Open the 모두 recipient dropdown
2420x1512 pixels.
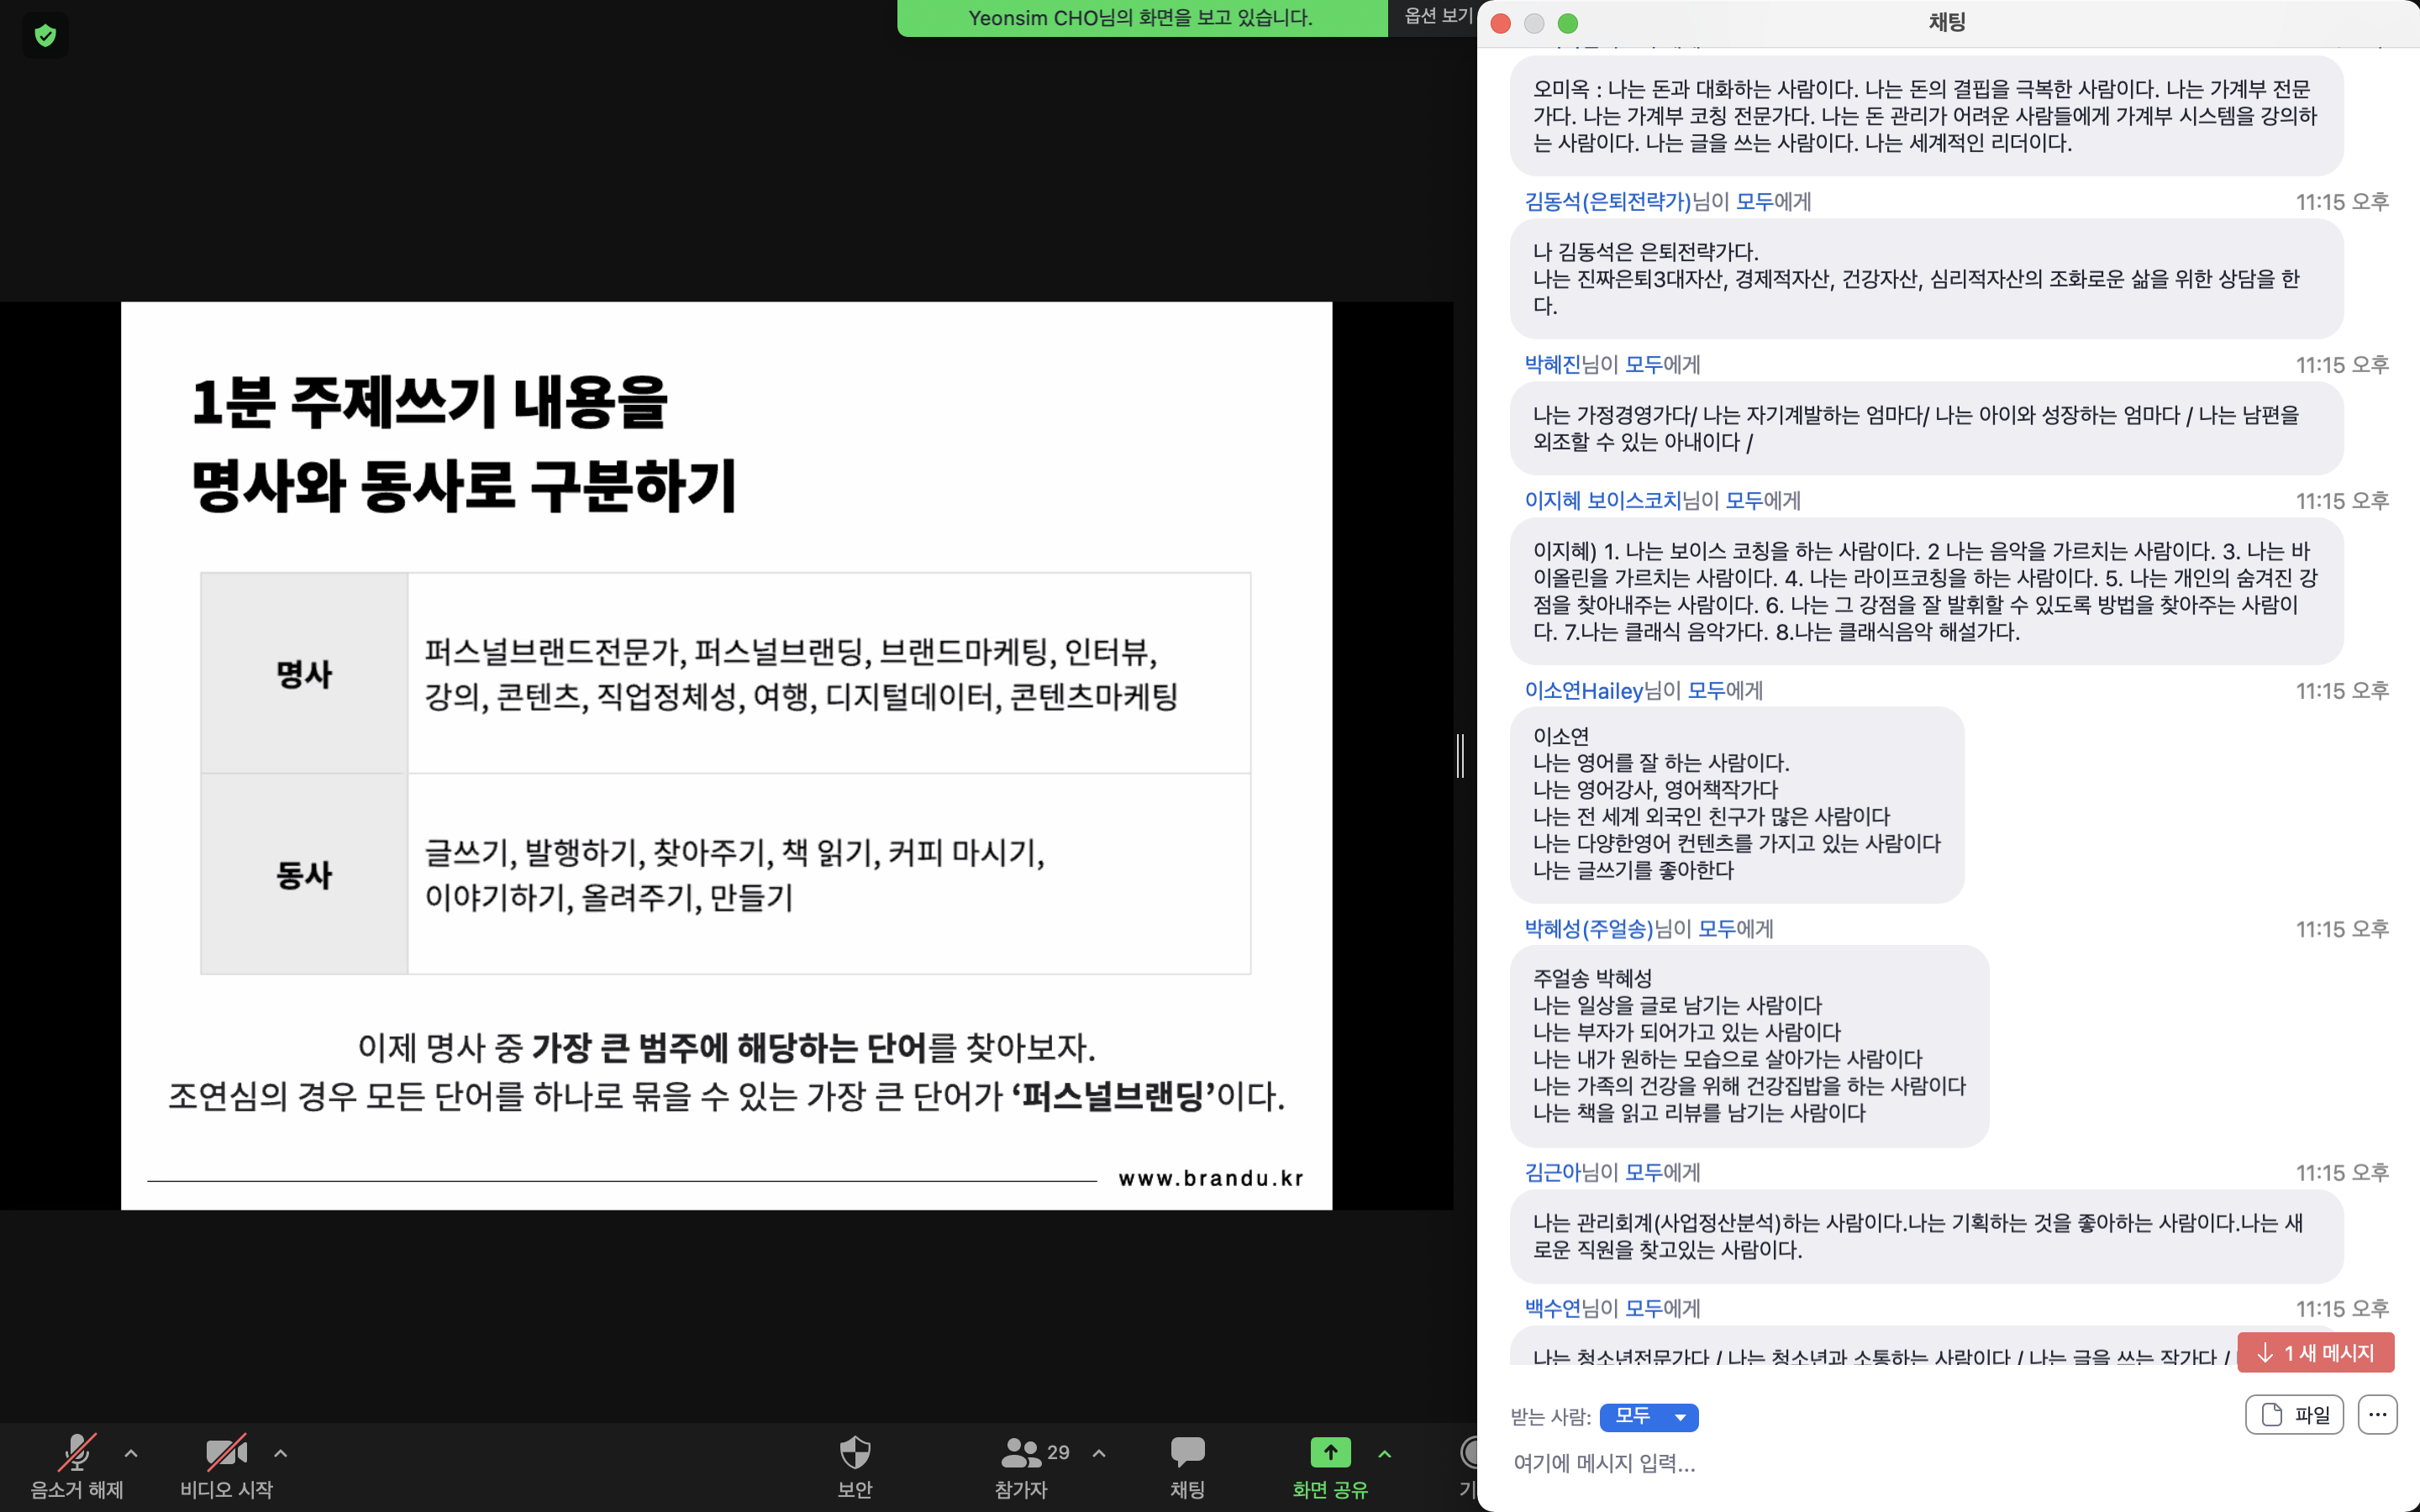(1649, 1417)
